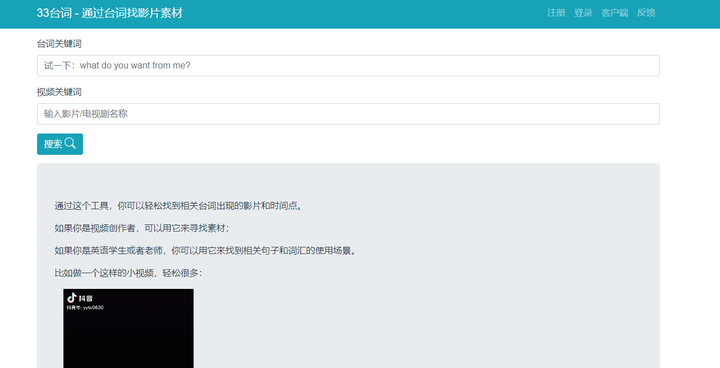Click the line 比如做一个这样的小视频
This screenshot has width=720, height=368.
pyautogui.click(x=128, y=273)
